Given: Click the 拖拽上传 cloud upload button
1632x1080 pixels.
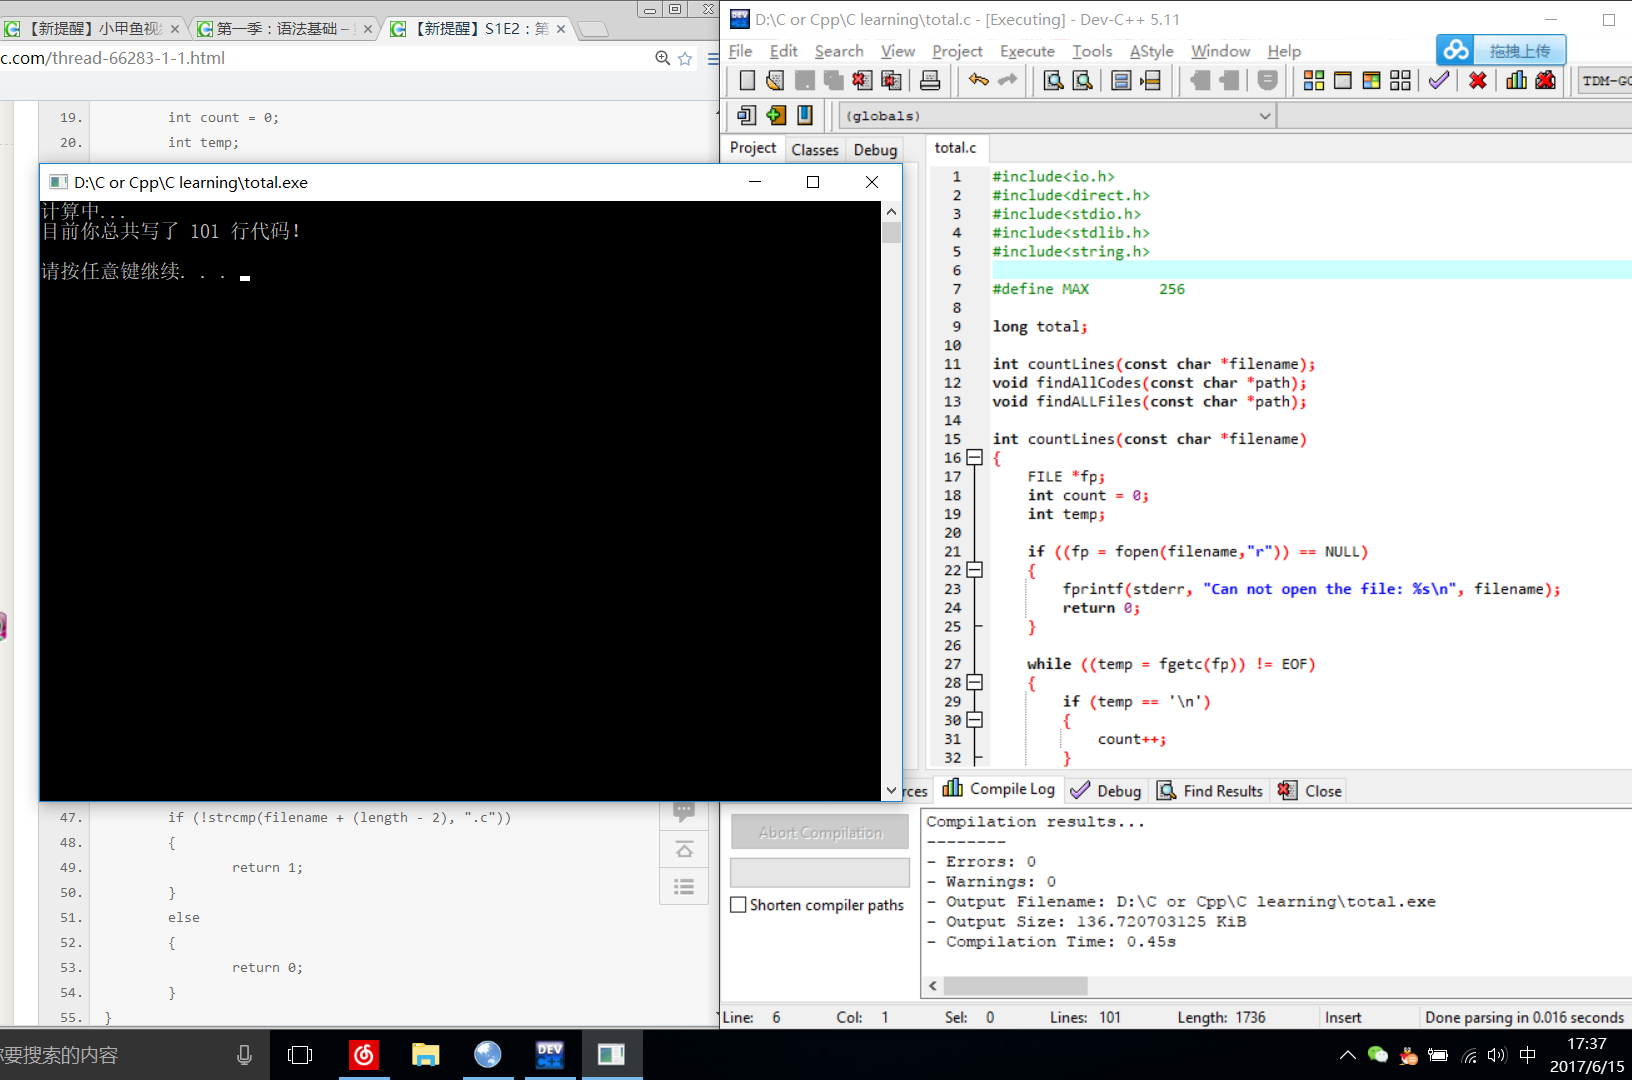Looking at the screenshot, I should point(1501,50).
